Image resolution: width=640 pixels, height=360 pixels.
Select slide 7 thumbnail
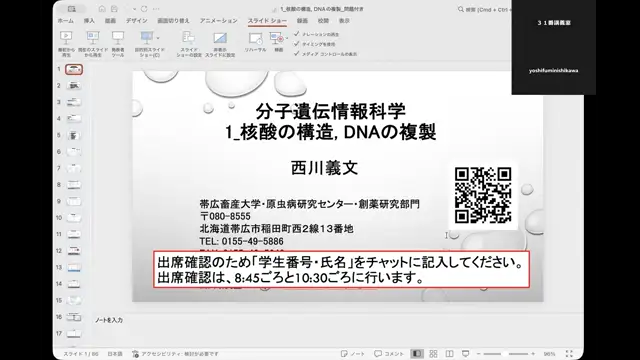tap(74, 168)
